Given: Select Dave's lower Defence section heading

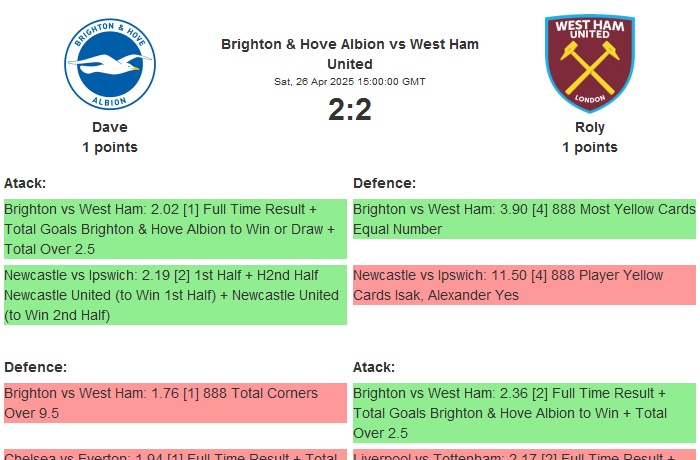Looking at the screenshot, I should tap(36, 367).
